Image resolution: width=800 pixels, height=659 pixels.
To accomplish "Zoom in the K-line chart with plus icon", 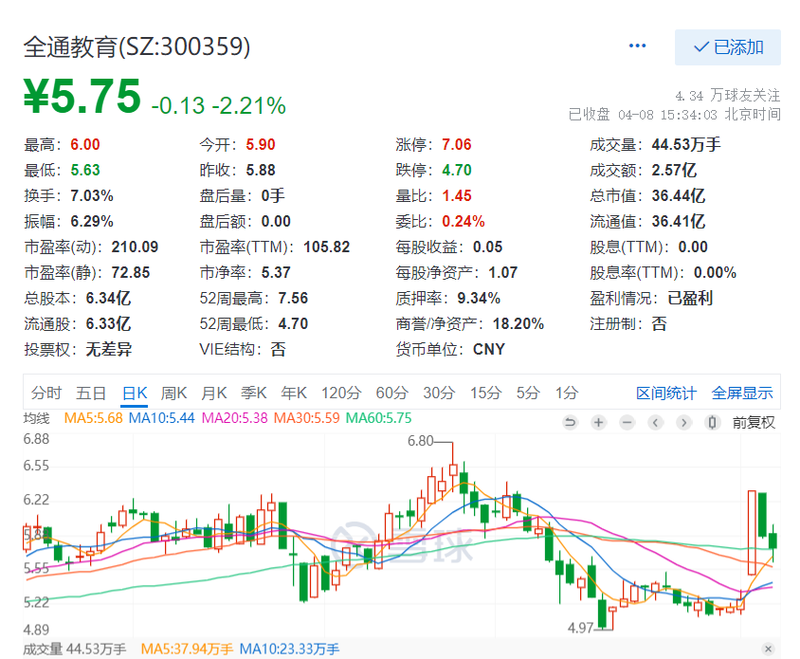I will pos(598,422).
